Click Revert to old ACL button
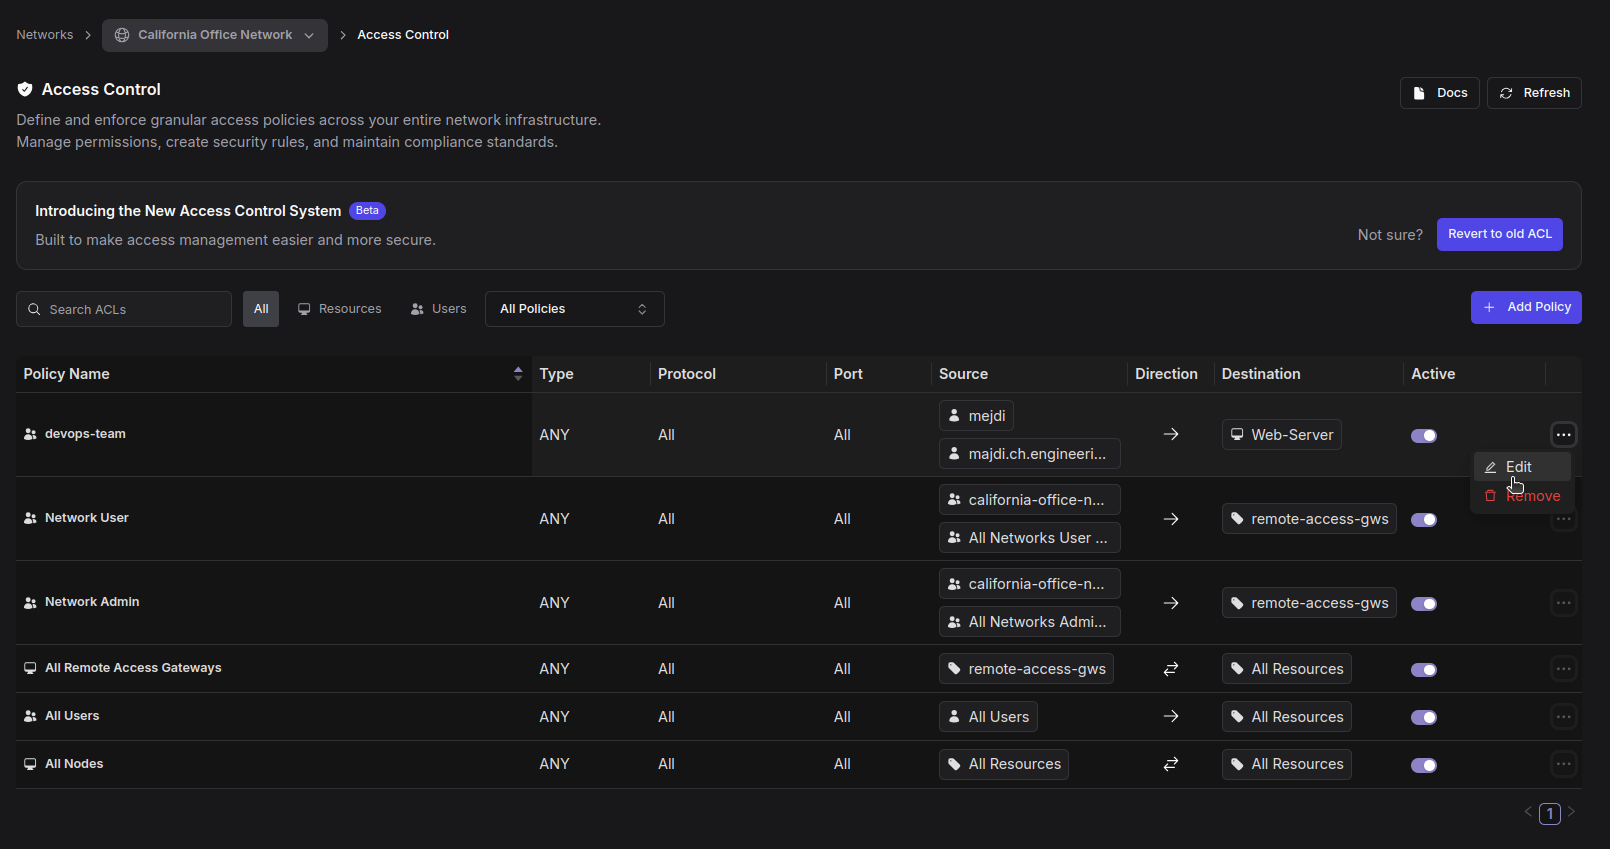Image resolution: width=1610 pixels, height=849 pixels. tap(1499, 234)
